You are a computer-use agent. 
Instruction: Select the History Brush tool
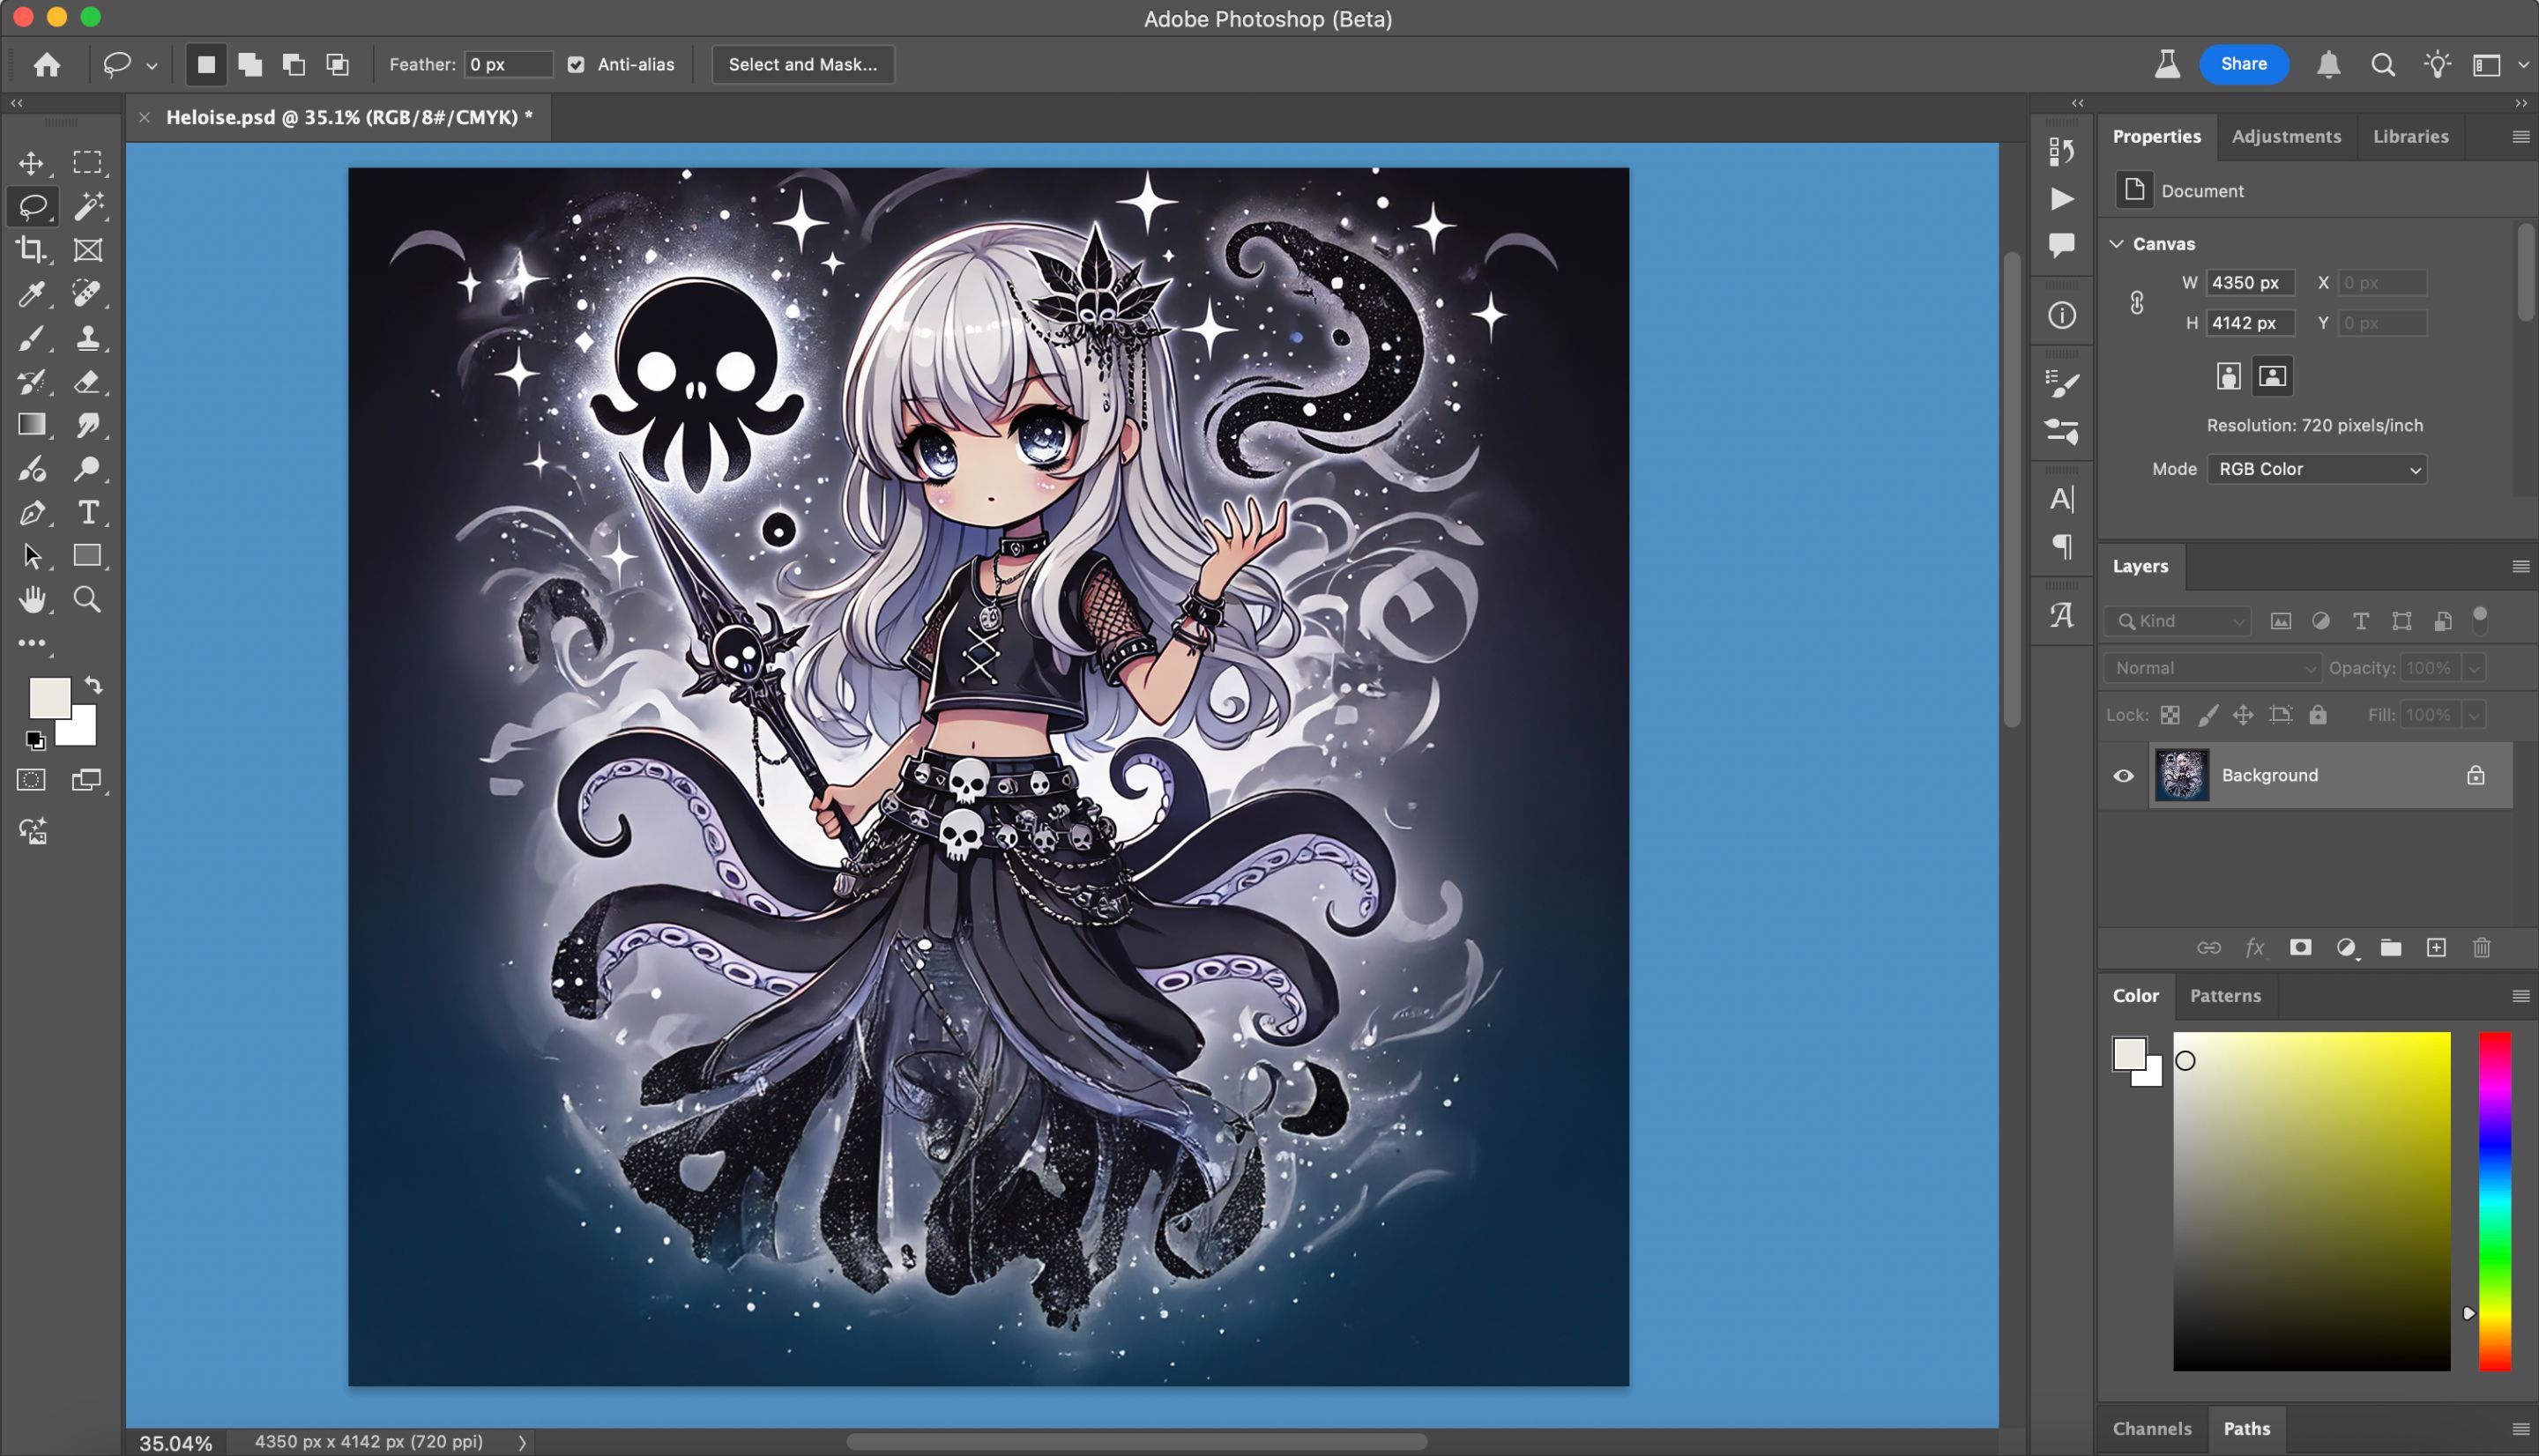31,381
